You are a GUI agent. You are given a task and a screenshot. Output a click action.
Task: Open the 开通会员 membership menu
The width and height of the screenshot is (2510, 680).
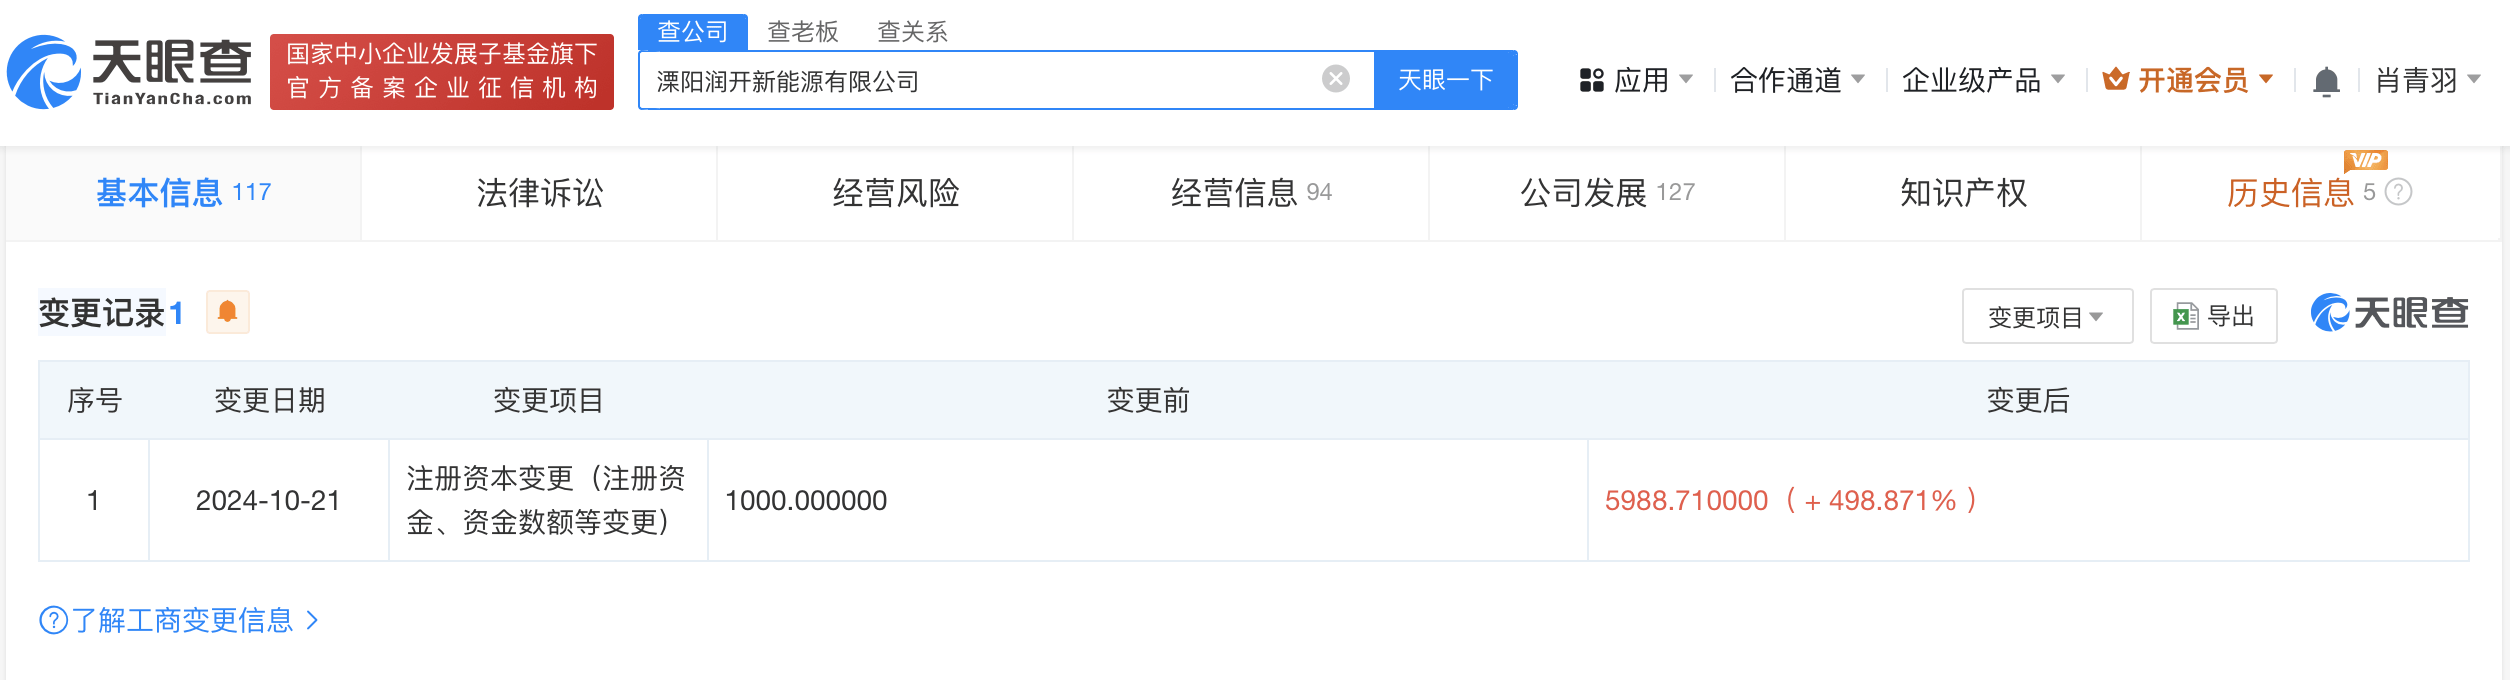pos(2188,80)
